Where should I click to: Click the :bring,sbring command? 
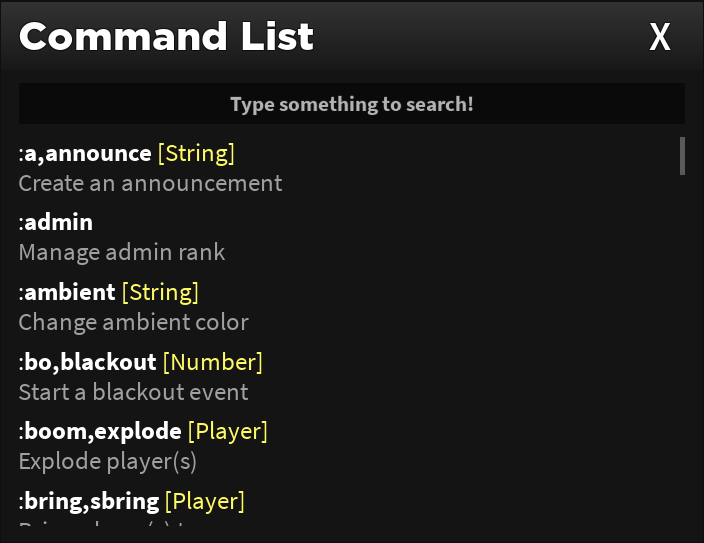coord(91,500)
